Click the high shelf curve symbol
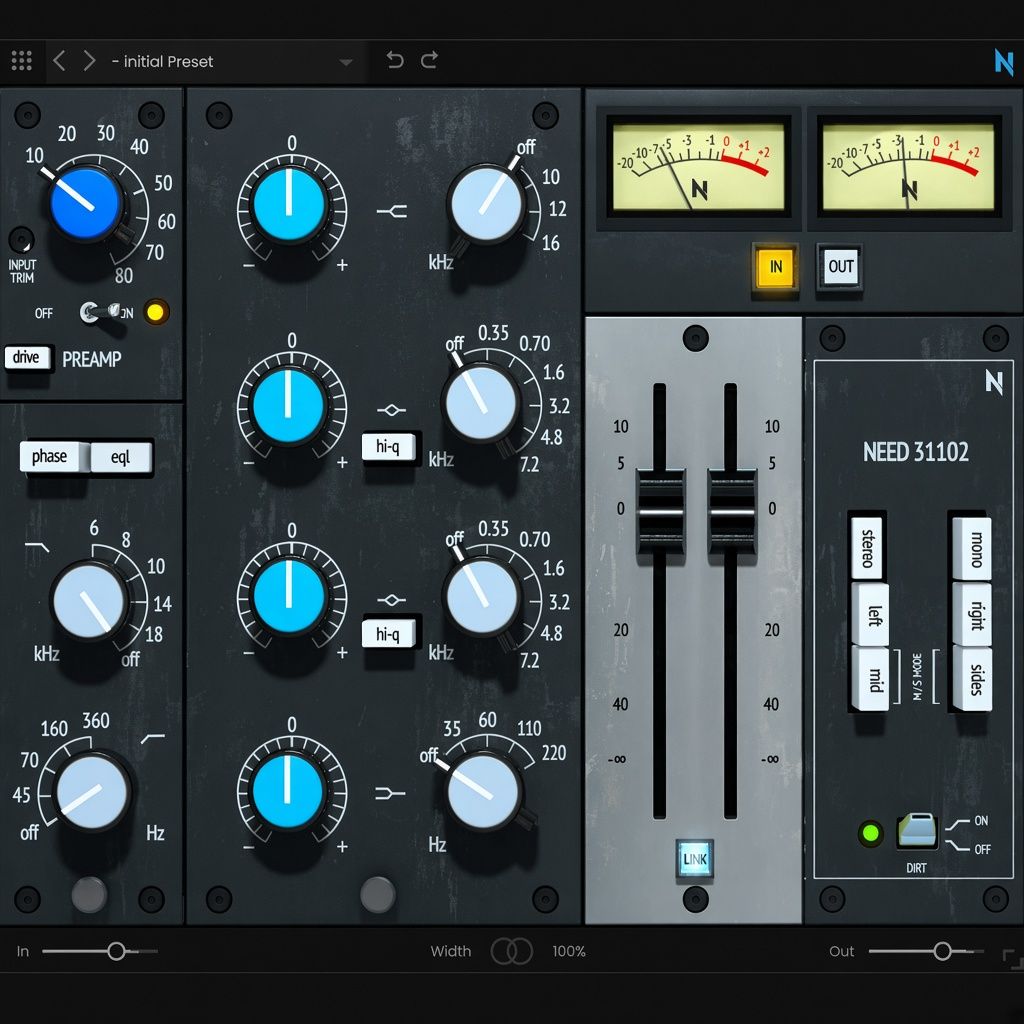Viewport: 1024px width, 1024px height. pos(392,211)
